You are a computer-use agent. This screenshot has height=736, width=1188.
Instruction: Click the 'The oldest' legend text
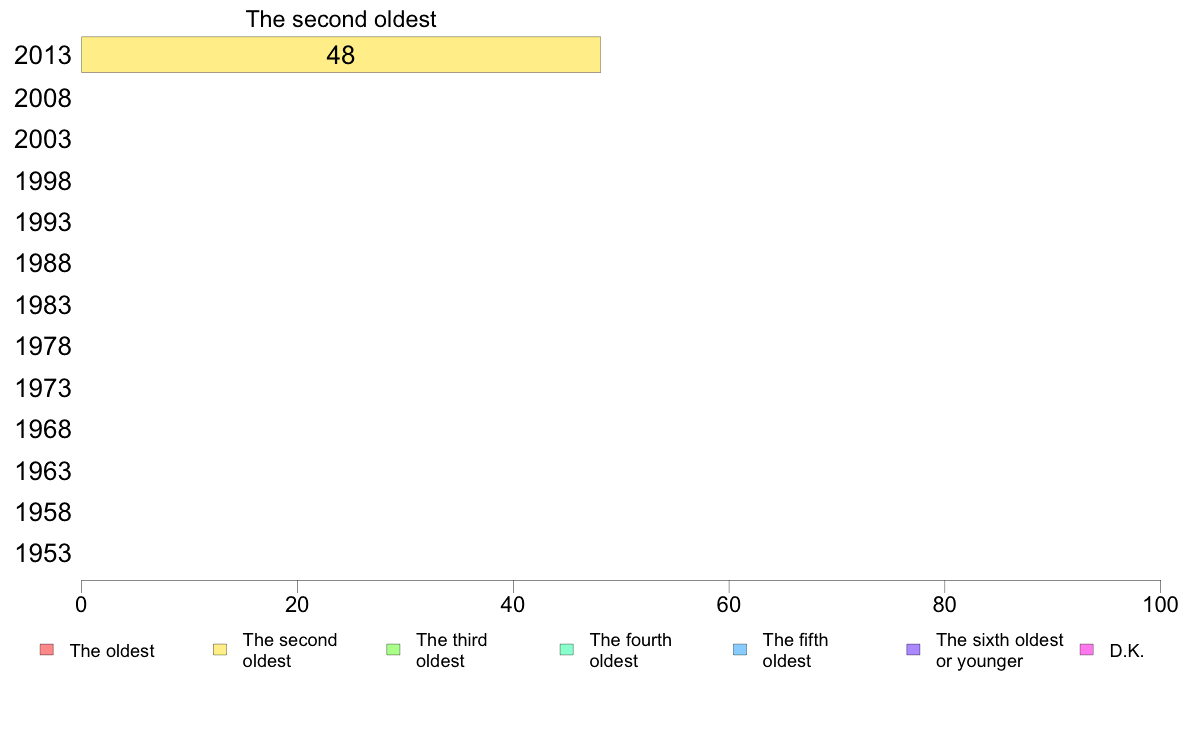pos(112,651)
